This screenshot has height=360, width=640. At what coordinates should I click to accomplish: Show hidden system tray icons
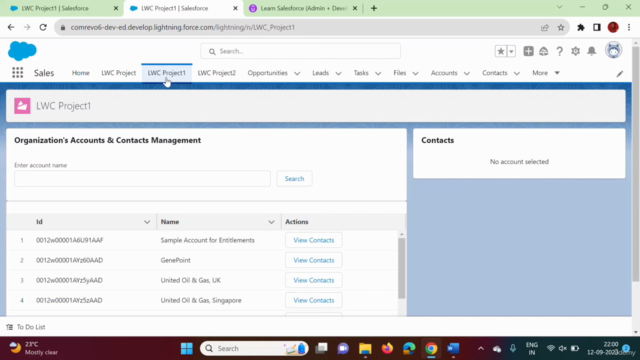tap(481, 348)
